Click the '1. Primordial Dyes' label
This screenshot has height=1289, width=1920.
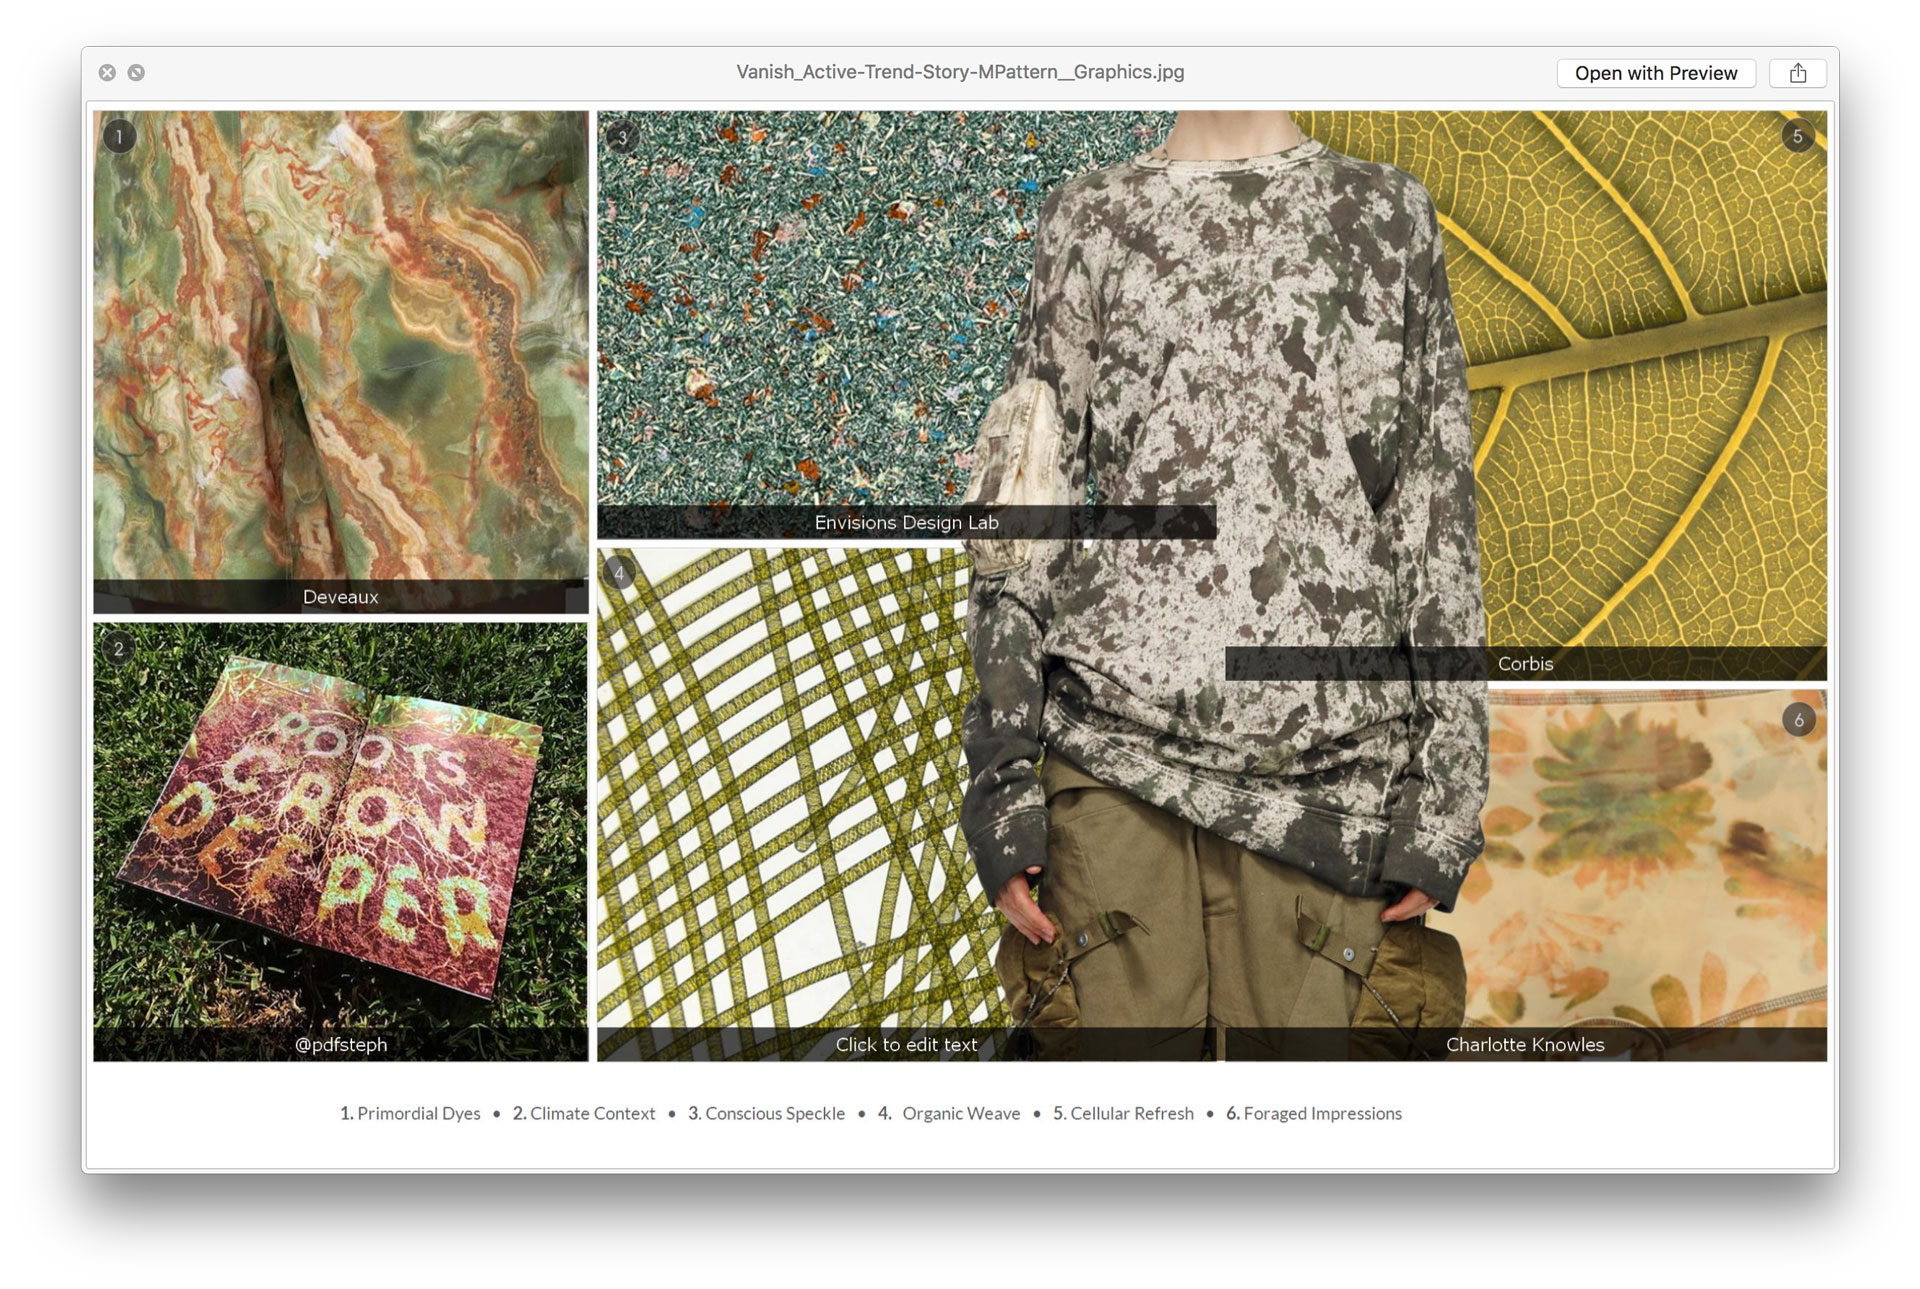[x=410, y=1113]
